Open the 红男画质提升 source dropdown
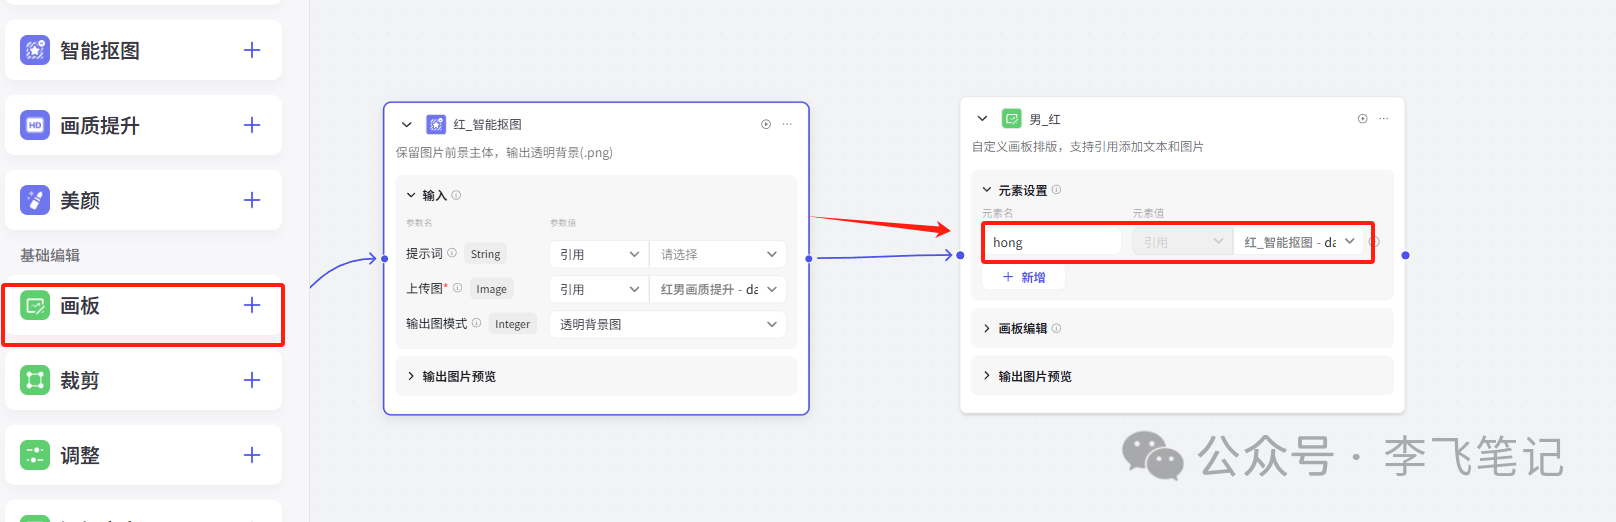 tap(718, 289)
